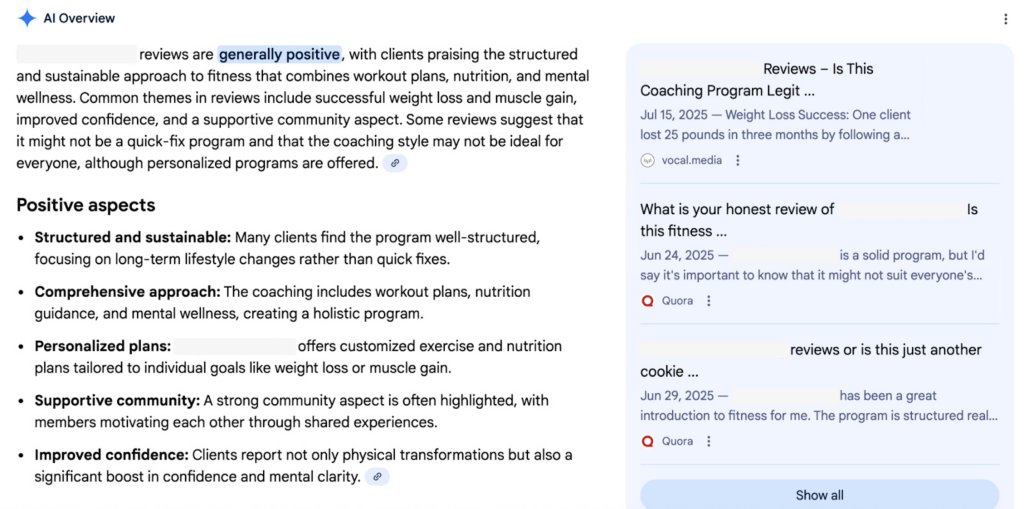1024x509 pixels.
Task: Open the 'Coaching Program Legit' article link
Action: [727, 90]
